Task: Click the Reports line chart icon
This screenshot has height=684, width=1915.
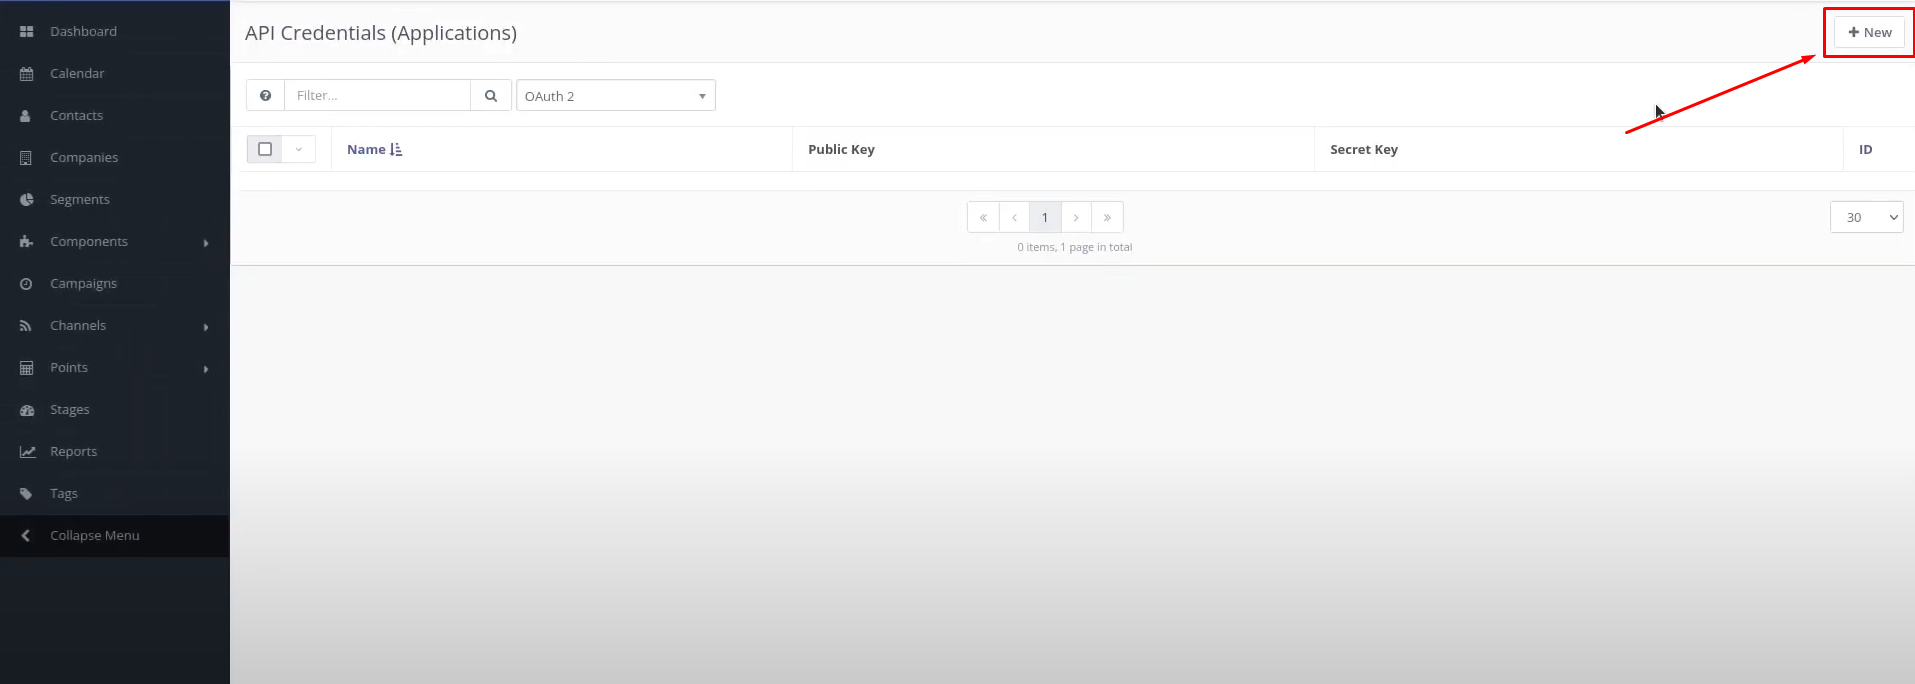Action: coord(27,452)
